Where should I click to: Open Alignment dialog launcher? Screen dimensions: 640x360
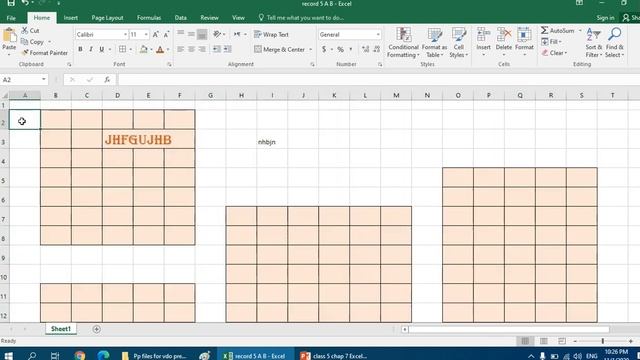click(312, 64)
